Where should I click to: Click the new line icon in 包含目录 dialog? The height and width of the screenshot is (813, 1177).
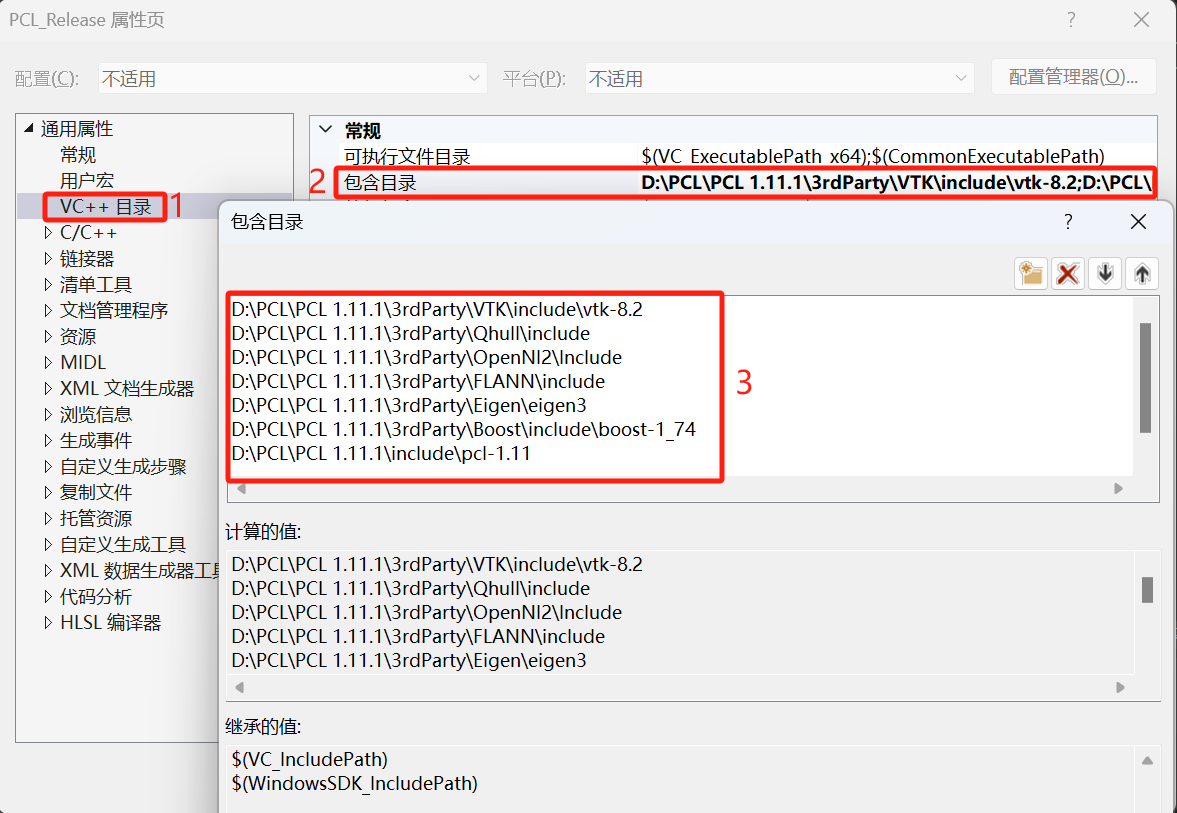tap(1031, 274)
